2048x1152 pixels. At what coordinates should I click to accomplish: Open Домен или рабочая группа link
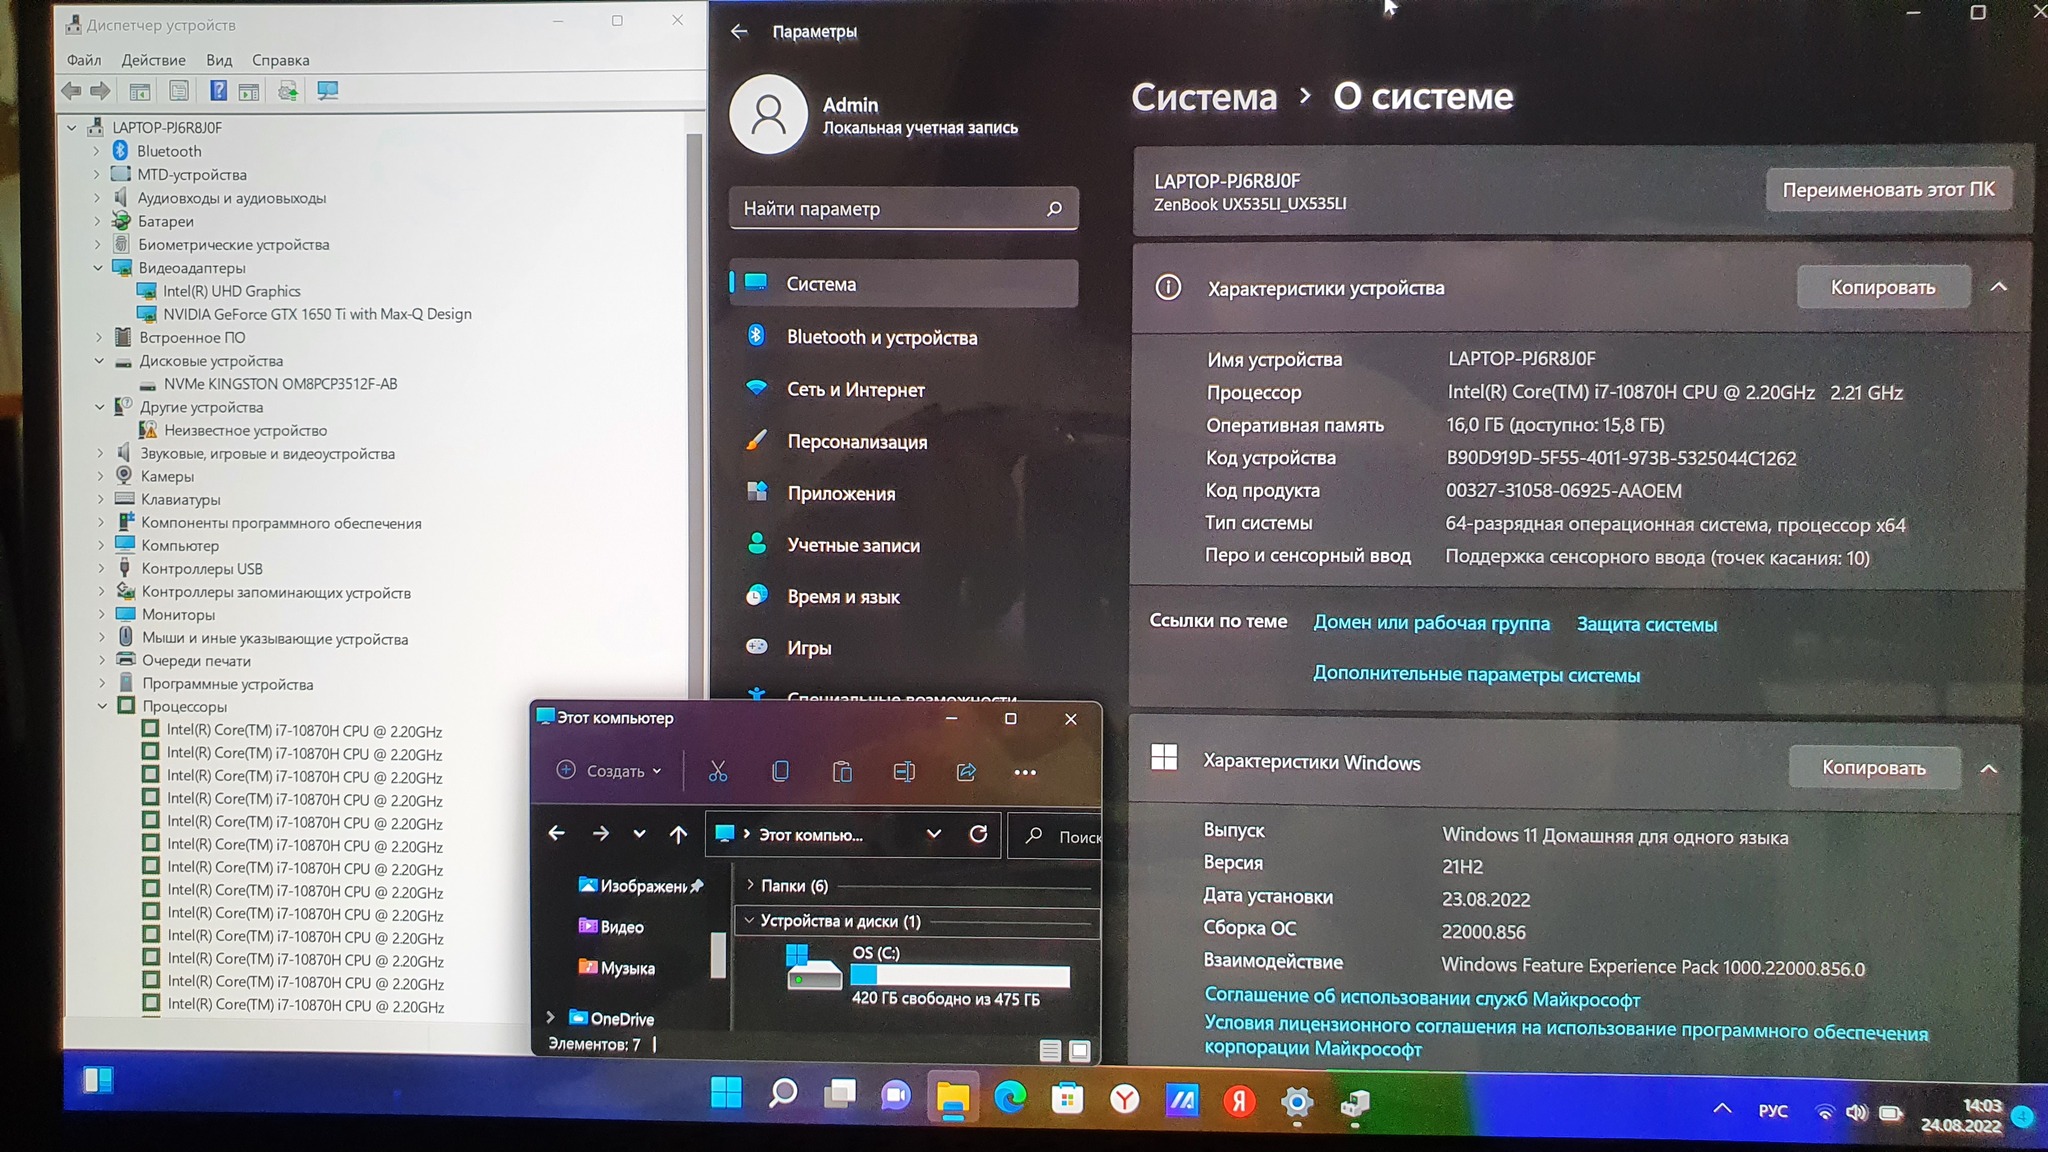[1431, 623]
